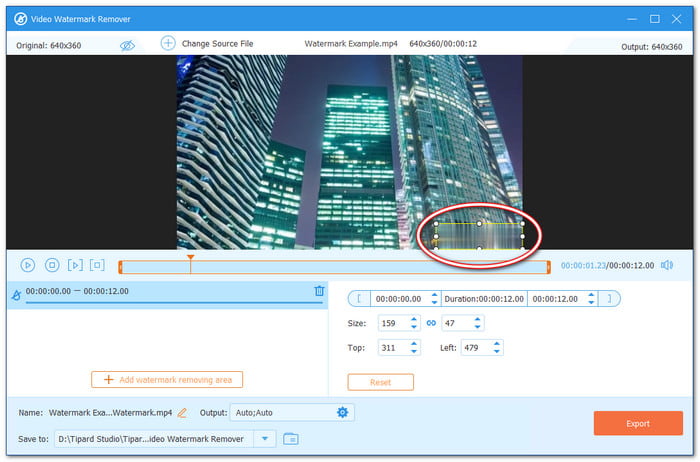Decrease the end time value

click(x=591, y=303)
